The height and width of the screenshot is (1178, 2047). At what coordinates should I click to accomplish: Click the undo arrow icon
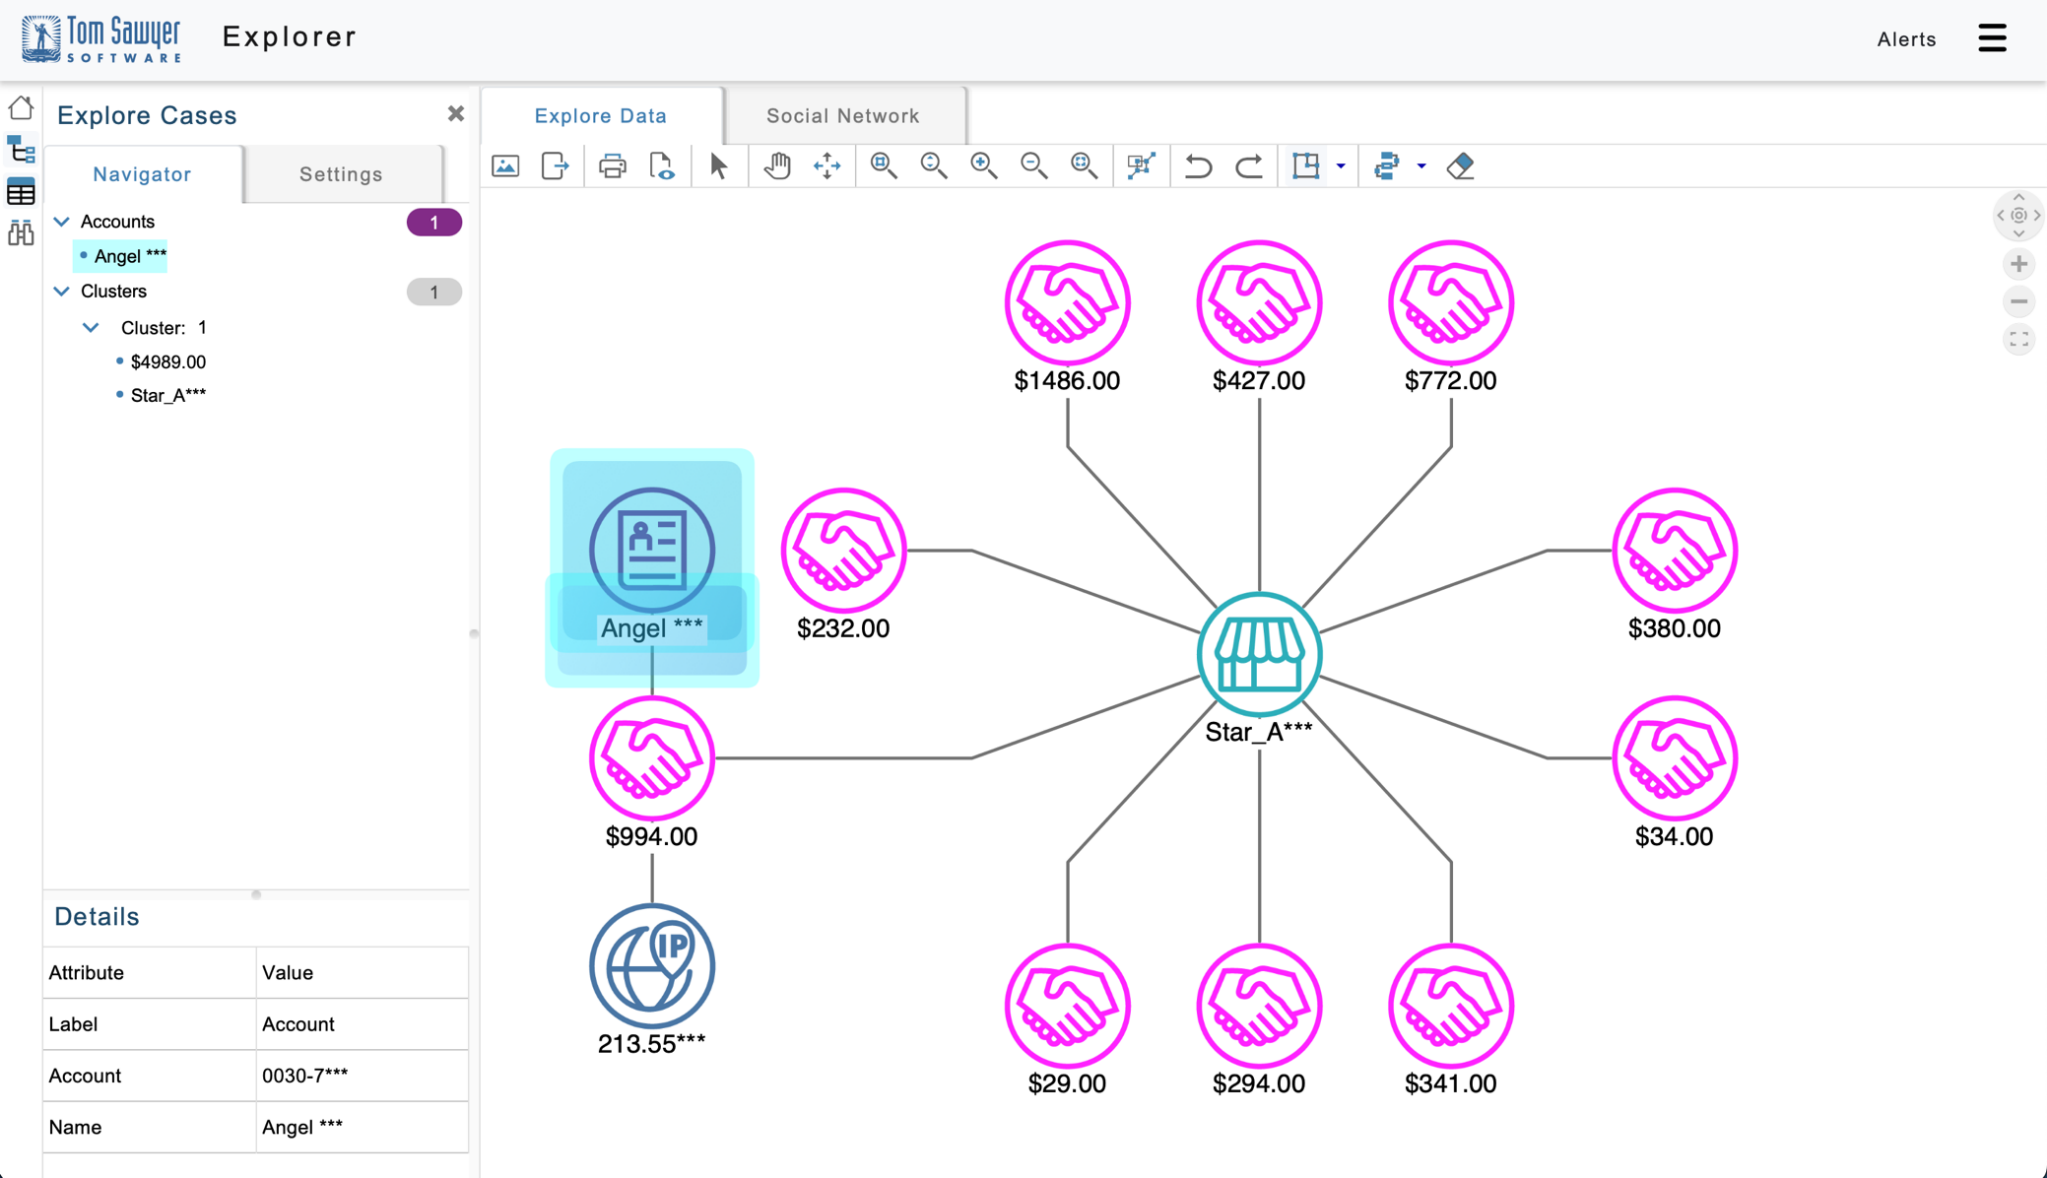coord(1197,166)
